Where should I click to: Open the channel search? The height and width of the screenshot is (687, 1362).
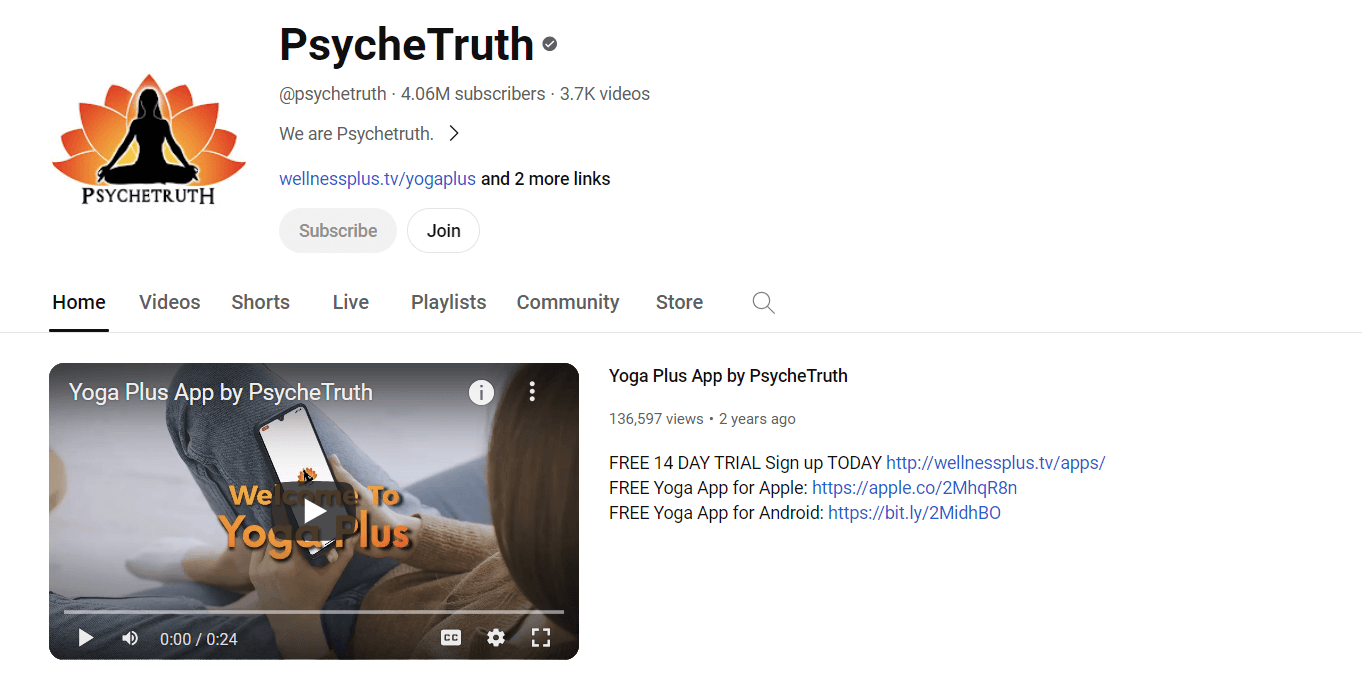(x=762, y=302)
